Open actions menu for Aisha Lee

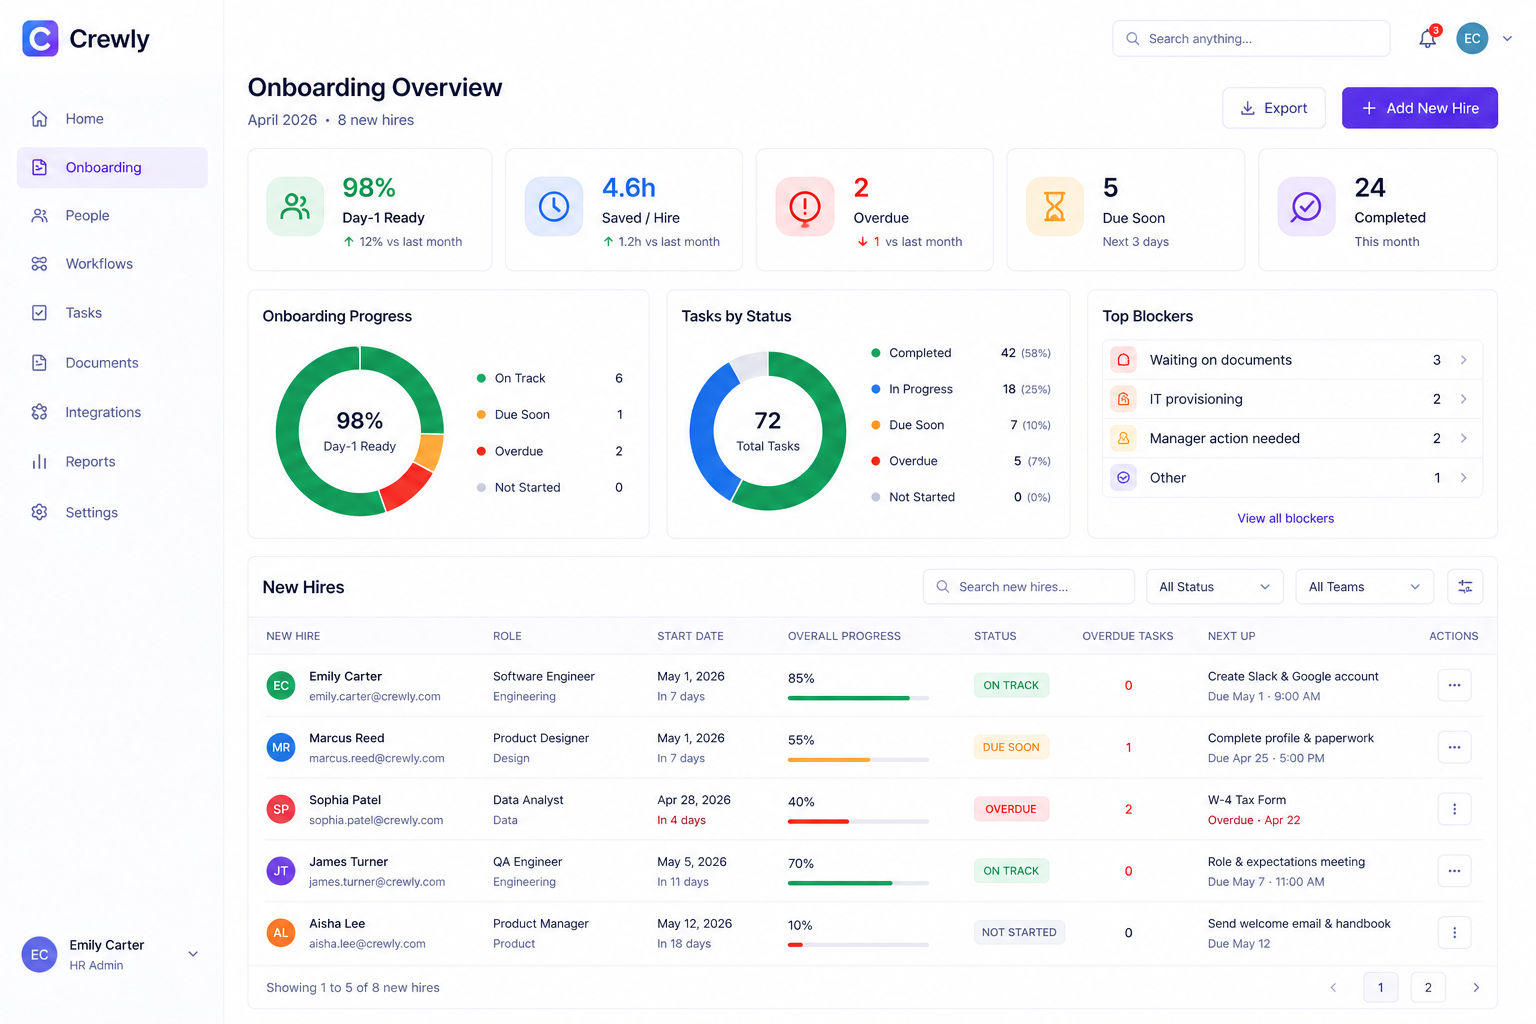[1454, 933]
